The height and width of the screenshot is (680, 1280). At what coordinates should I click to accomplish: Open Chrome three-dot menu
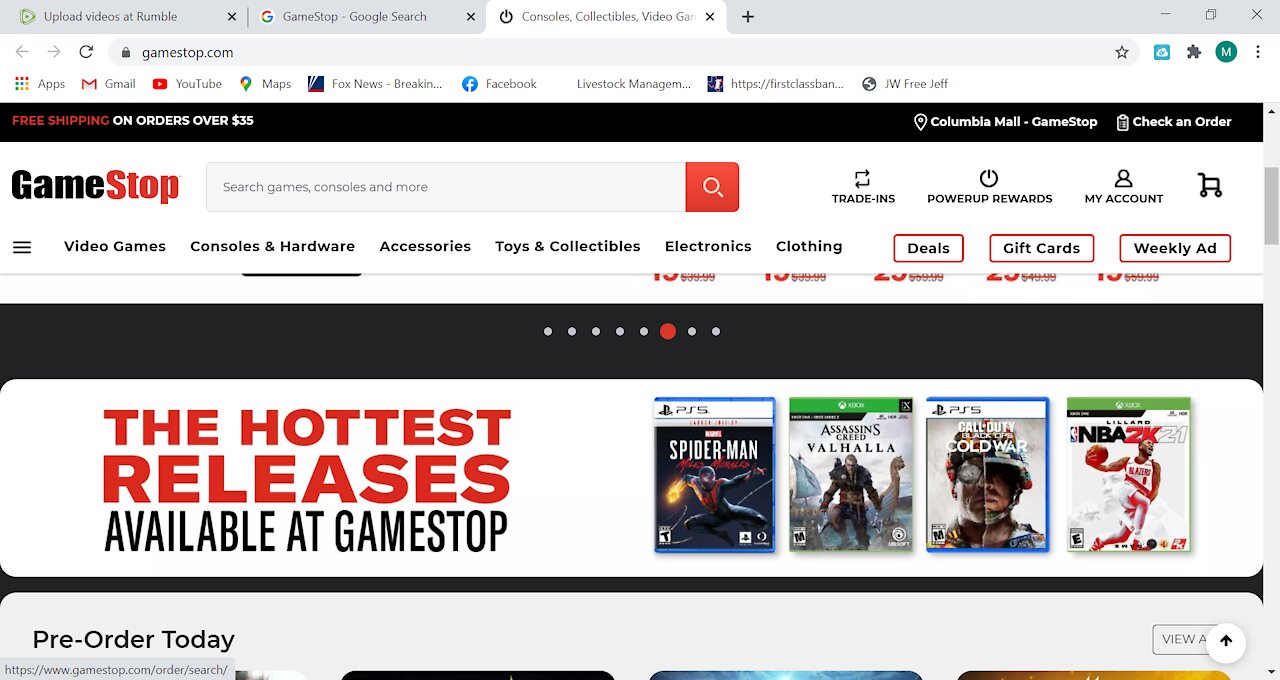click(x=1258, y=52)
